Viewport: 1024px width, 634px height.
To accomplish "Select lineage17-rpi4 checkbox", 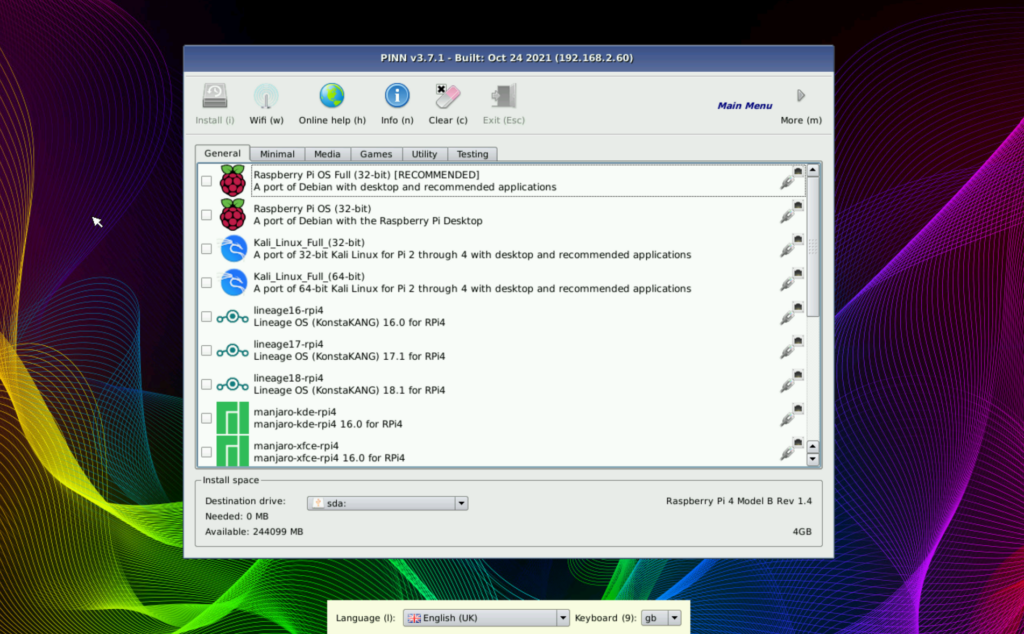I will 206,351.
